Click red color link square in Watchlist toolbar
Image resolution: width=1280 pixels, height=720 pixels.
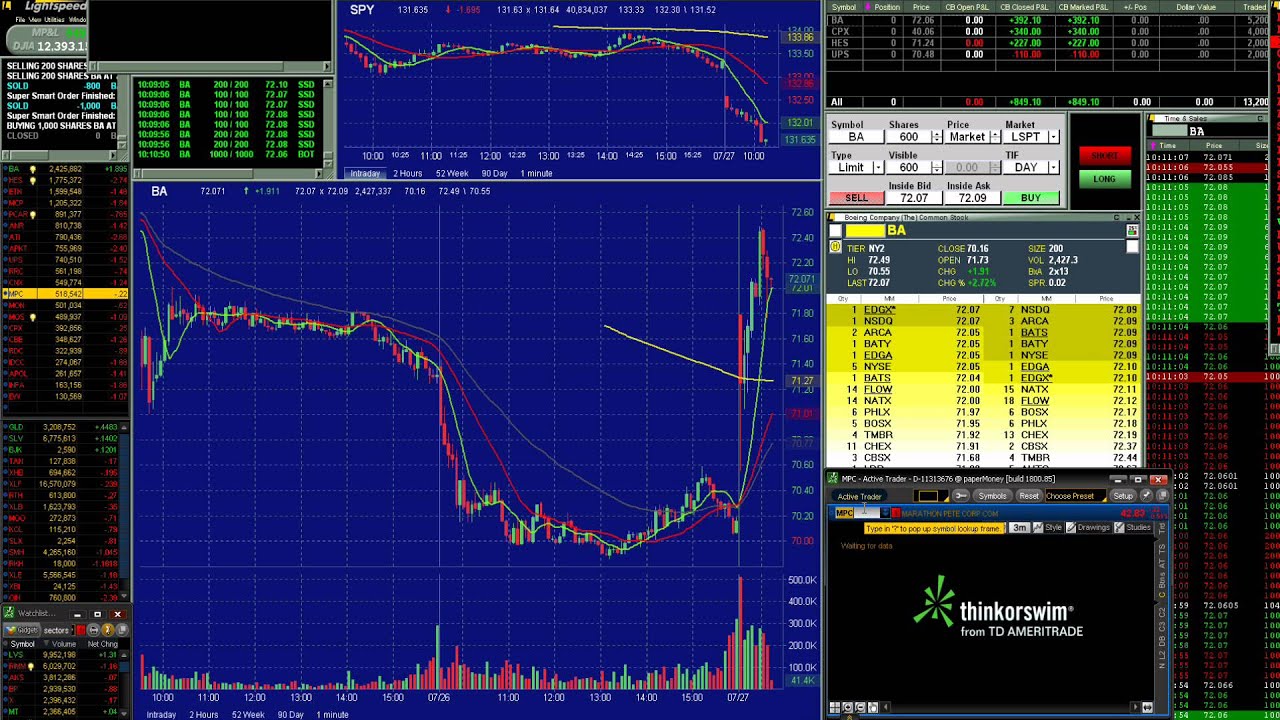pos(81,630)
